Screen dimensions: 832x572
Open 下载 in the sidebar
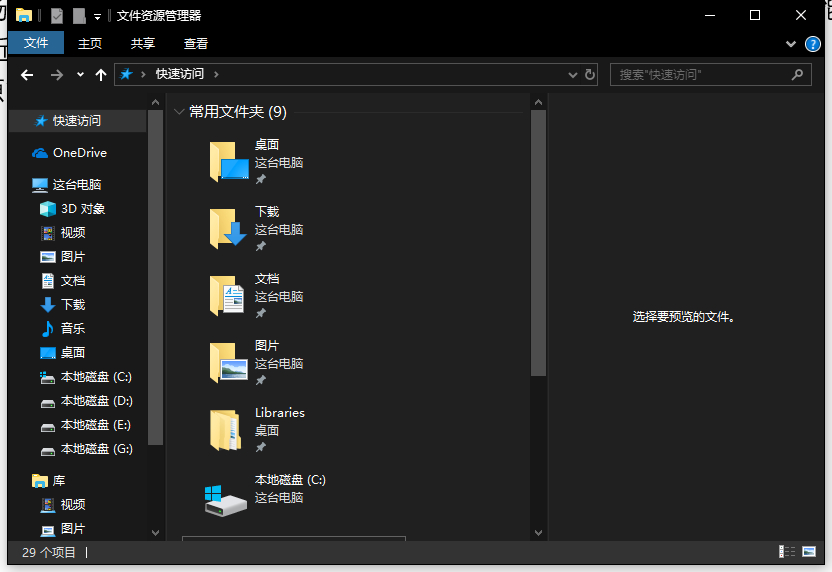[x=73, y=305]
